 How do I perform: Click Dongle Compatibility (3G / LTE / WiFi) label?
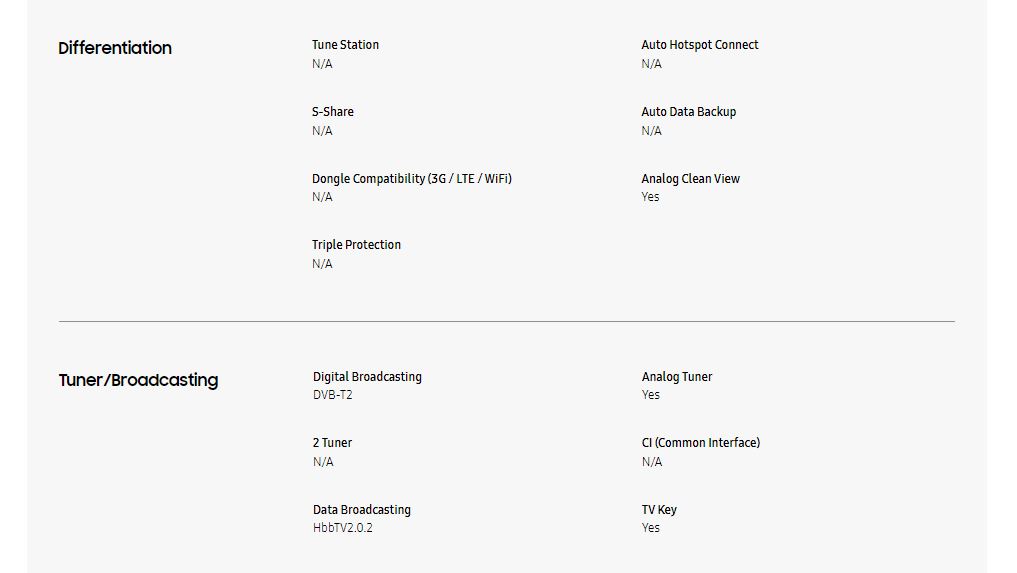pyautogui.click(x=411, y=179)
